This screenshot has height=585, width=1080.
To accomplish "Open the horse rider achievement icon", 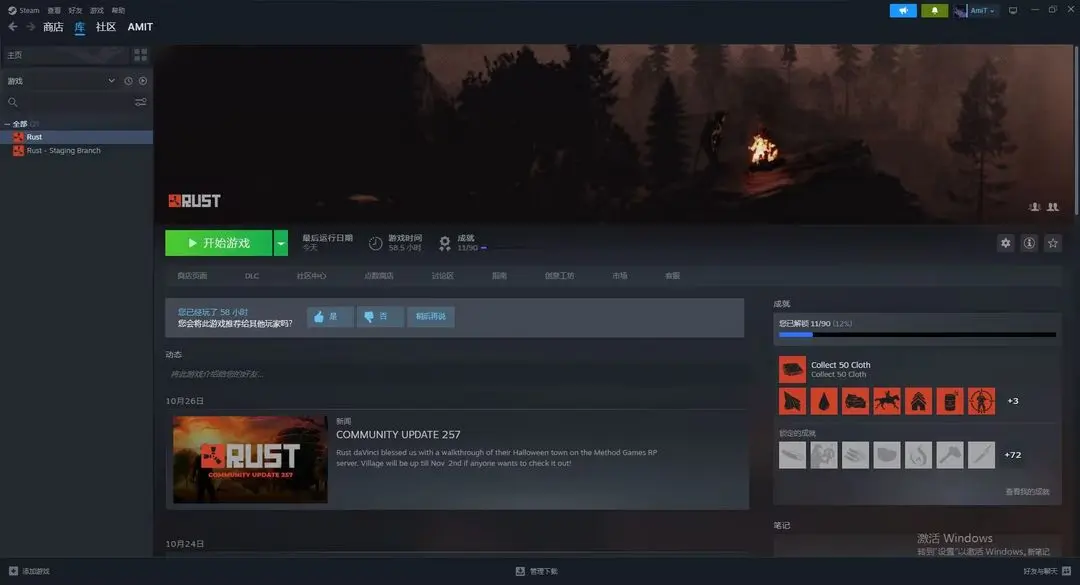I will (886, 401).
